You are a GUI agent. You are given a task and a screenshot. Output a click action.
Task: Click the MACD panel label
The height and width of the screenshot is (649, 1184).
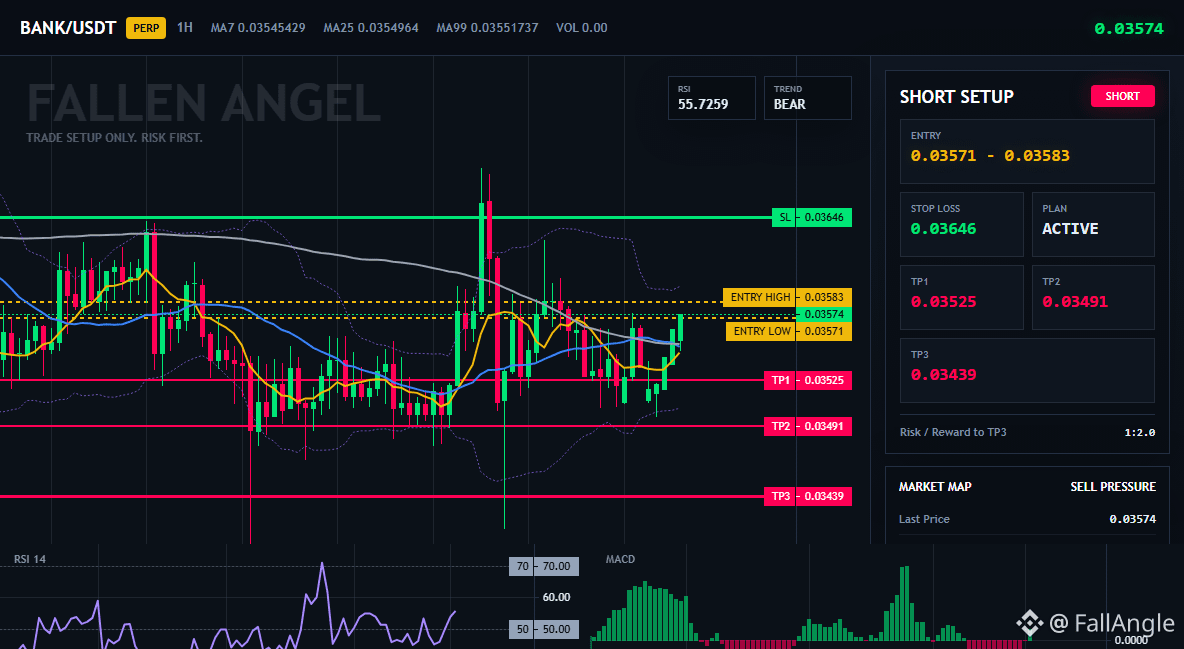[x=620, y=559]
